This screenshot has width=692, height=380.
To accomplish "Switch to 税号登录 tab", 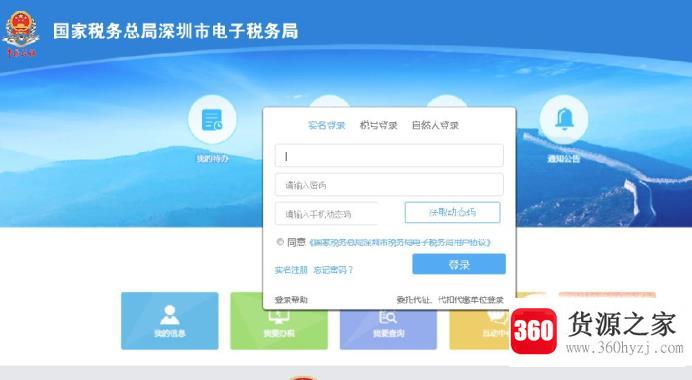I will click(378, 125).
